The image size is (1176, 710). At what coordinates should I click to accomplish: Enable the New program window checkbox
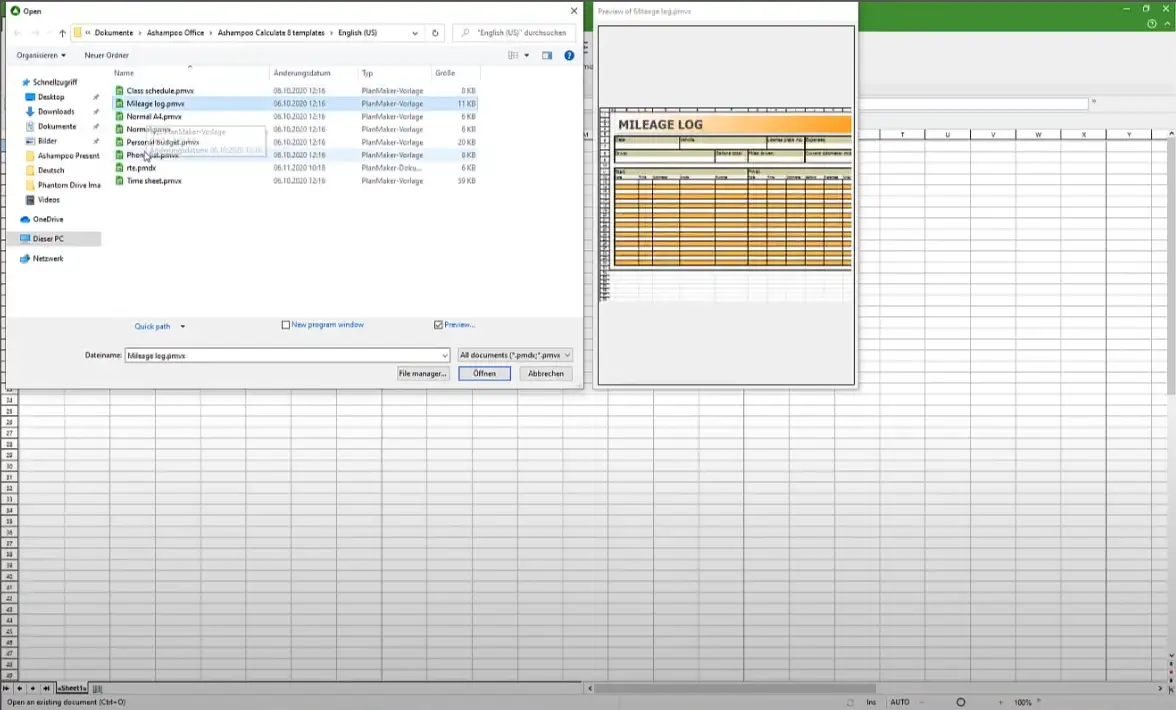pos(286,325)
